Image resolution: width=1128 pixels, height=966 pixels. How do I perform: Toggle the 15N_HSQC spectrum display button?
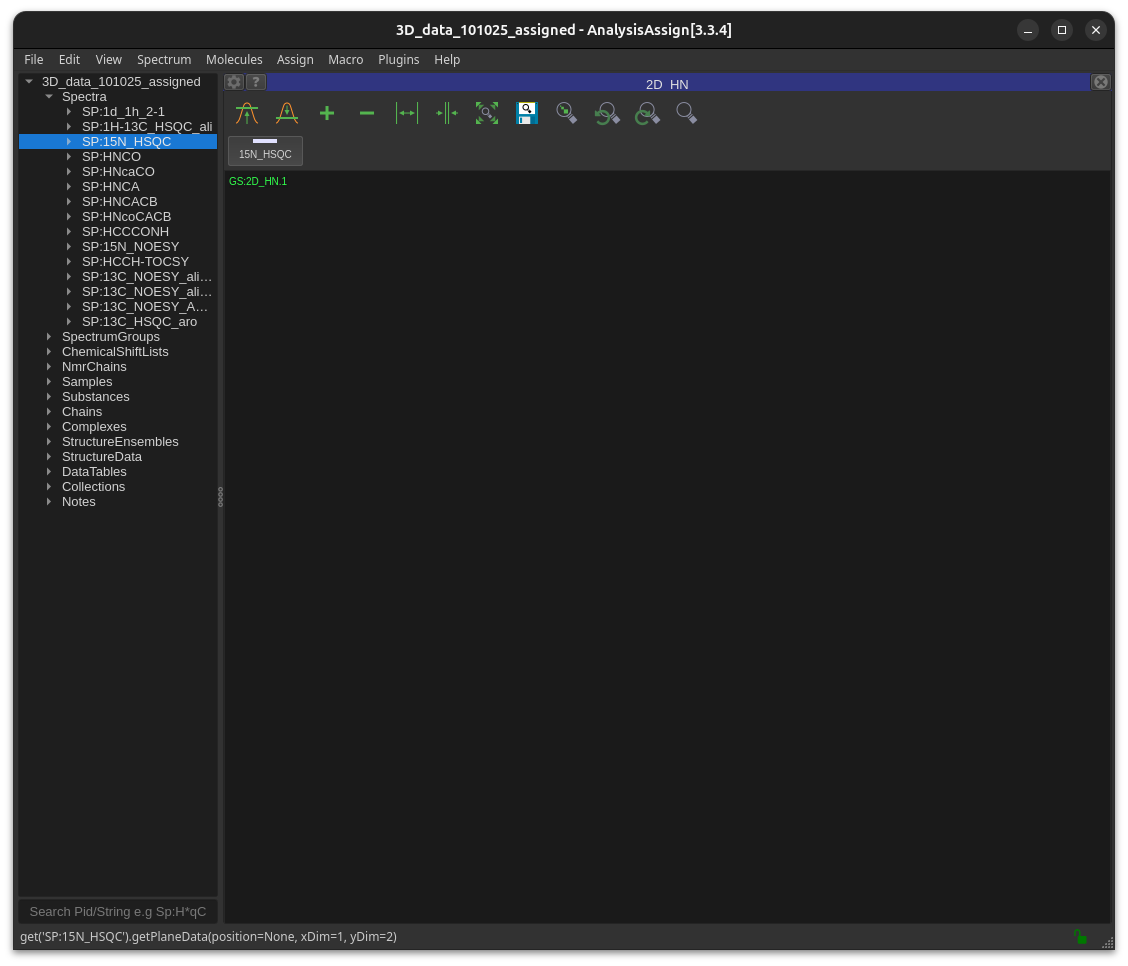point(265,151)
